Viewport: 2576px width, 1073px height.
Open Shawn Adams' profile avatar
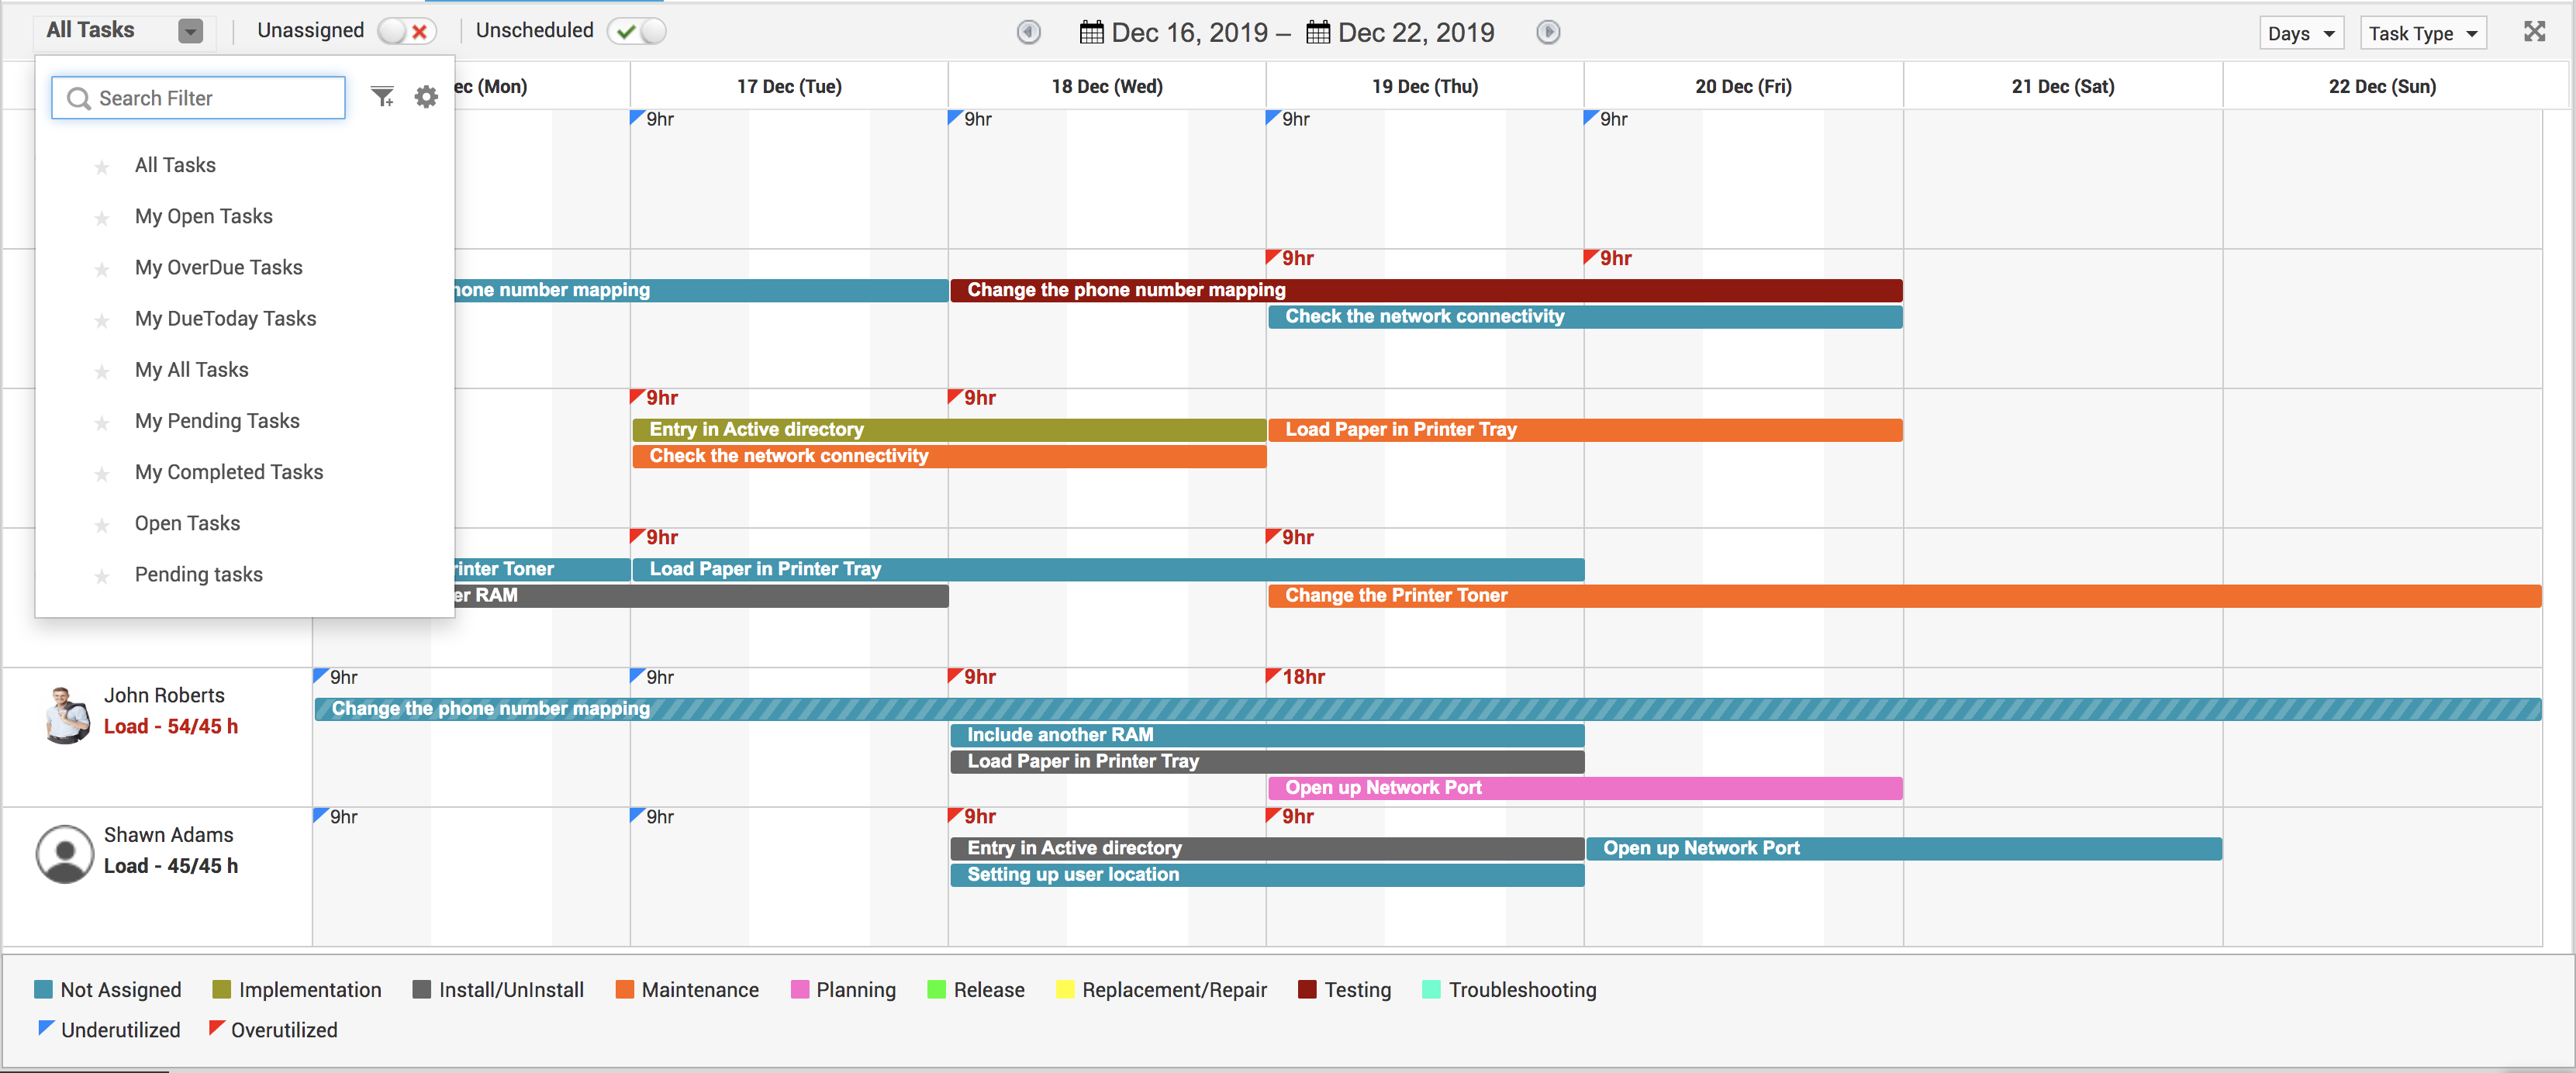click(65, 853)
